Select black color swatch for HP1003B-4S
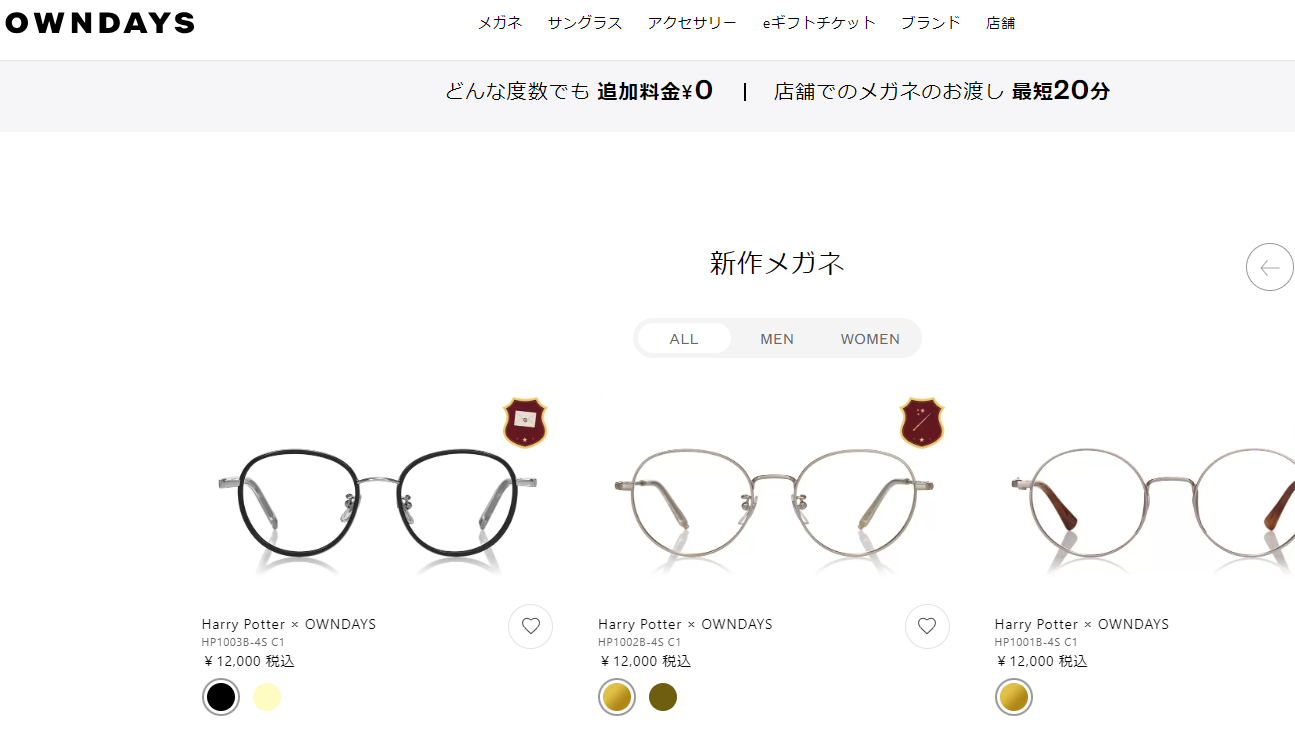This screenshot has width=1295, height=740. (221, 697)
